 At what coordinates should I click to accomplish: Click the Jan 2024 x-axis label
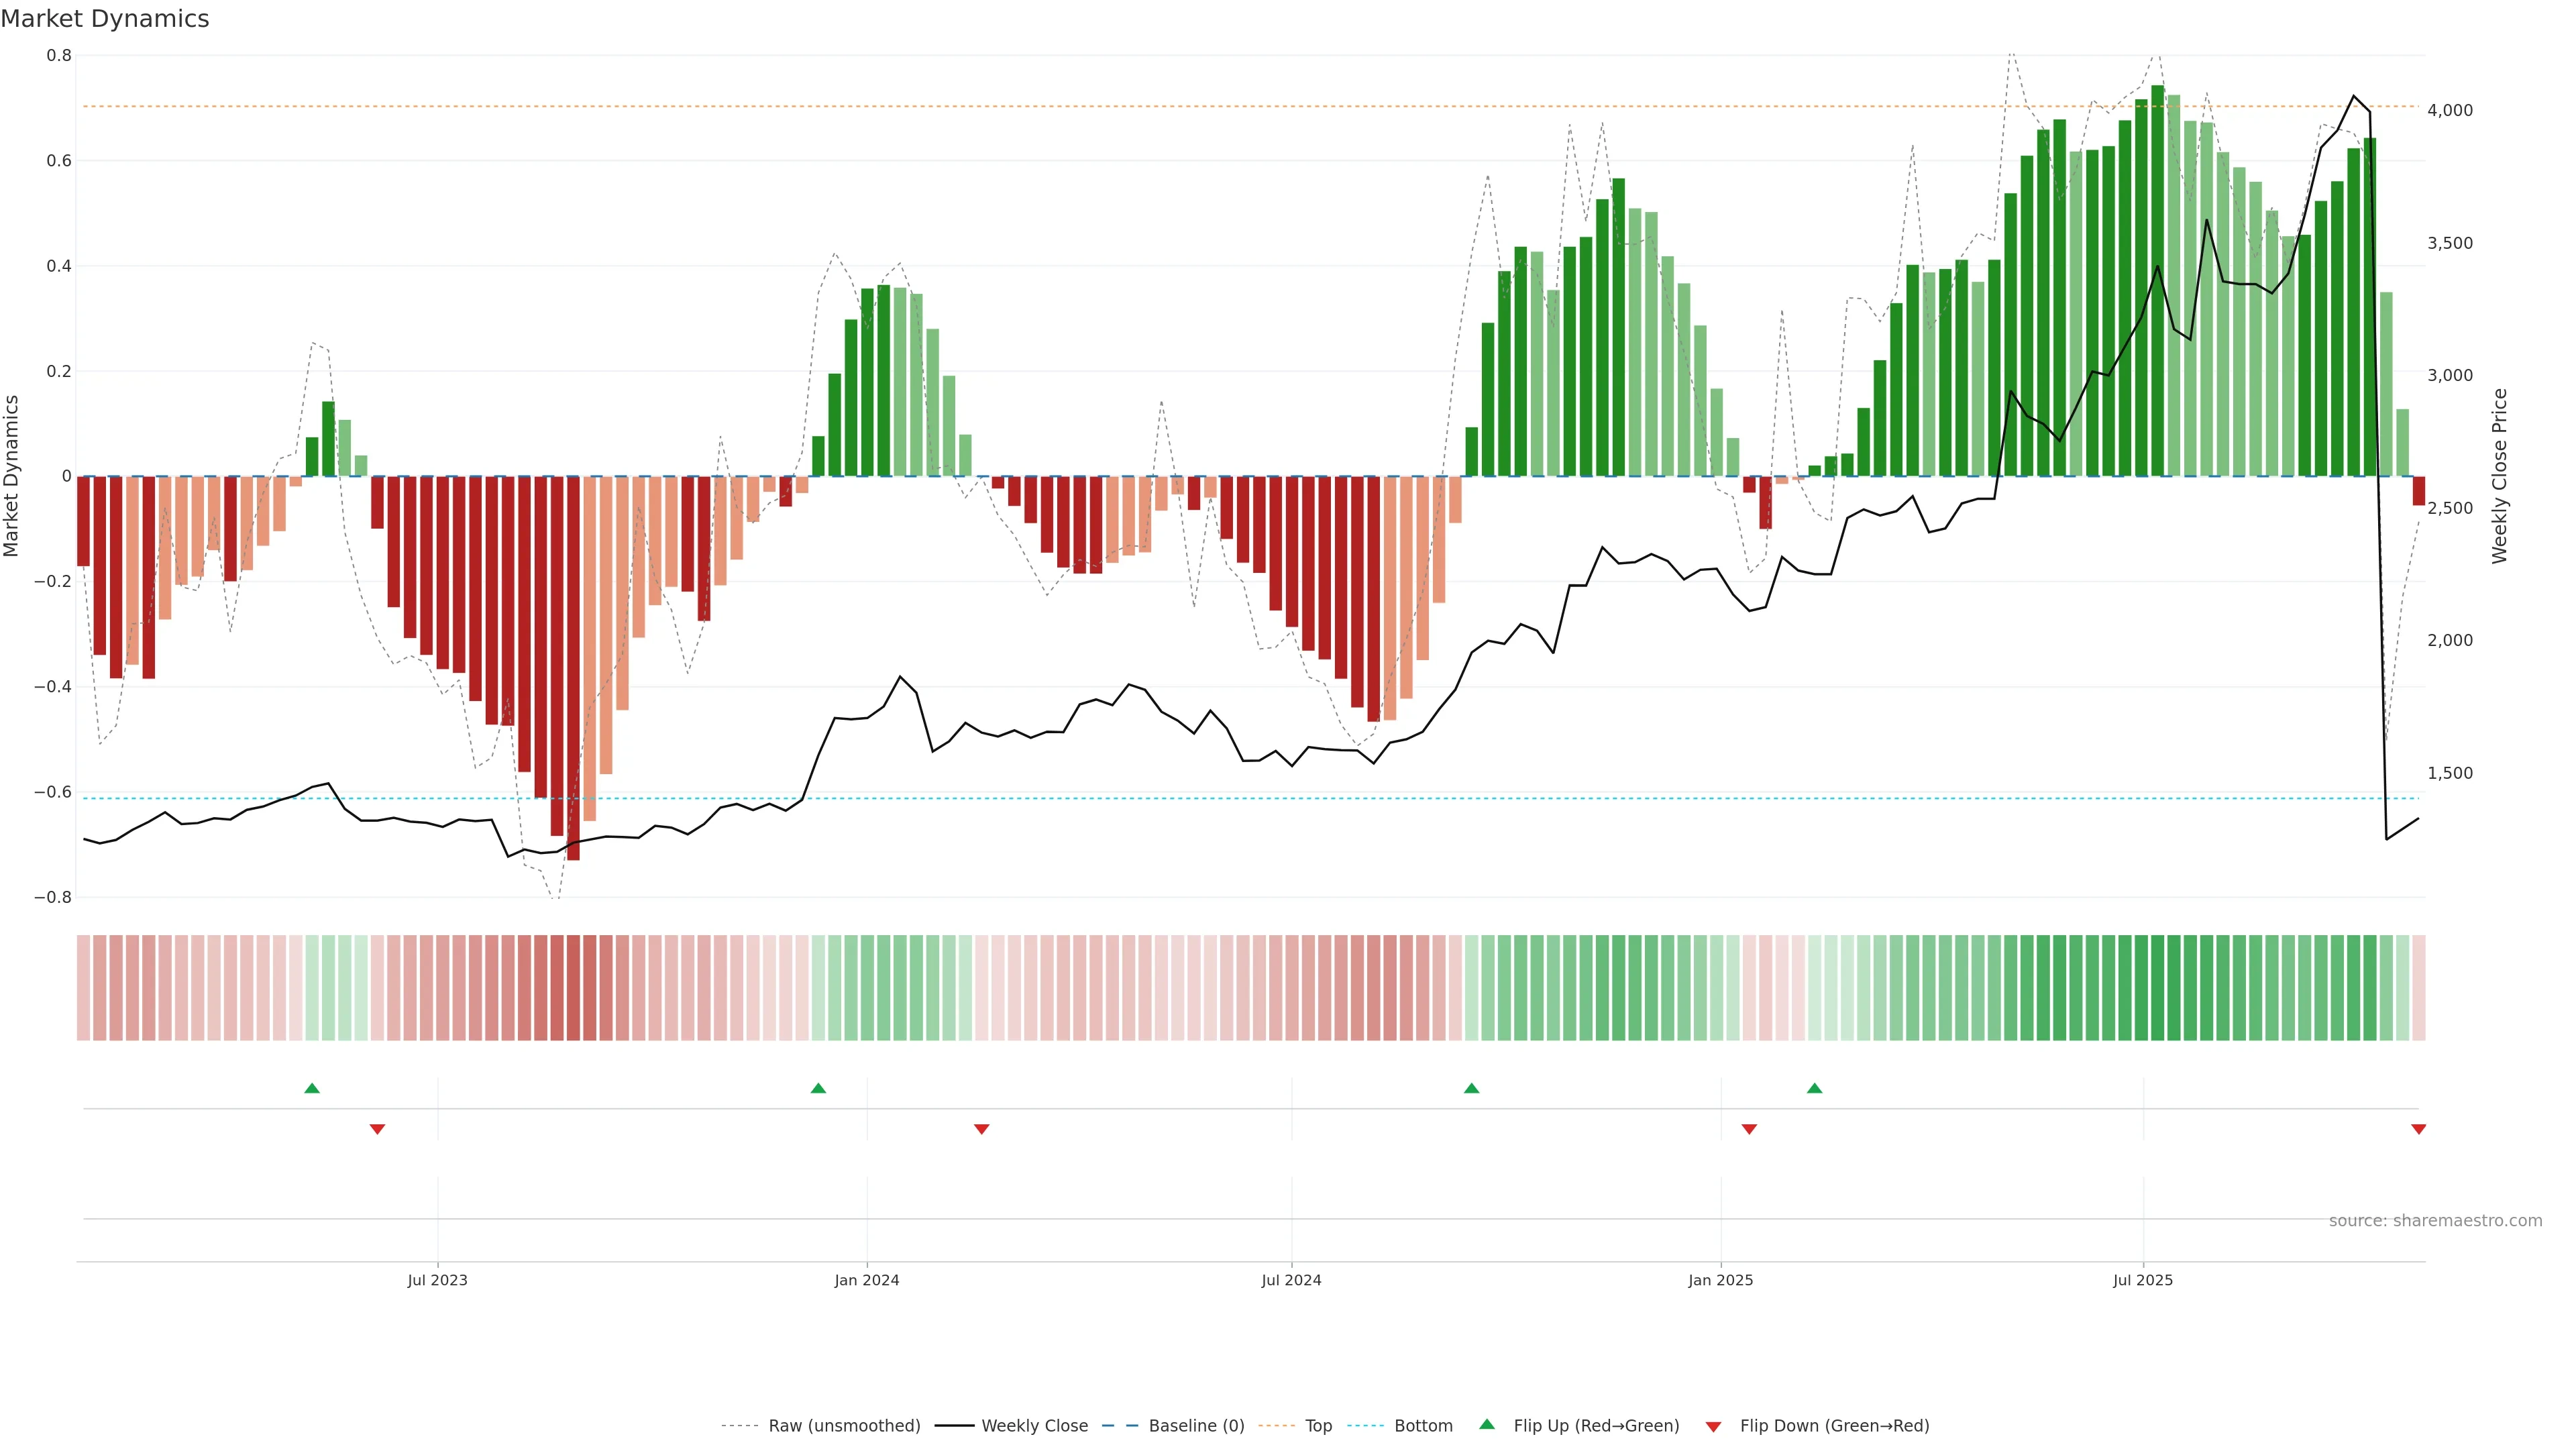click(x=867, y=1280)
